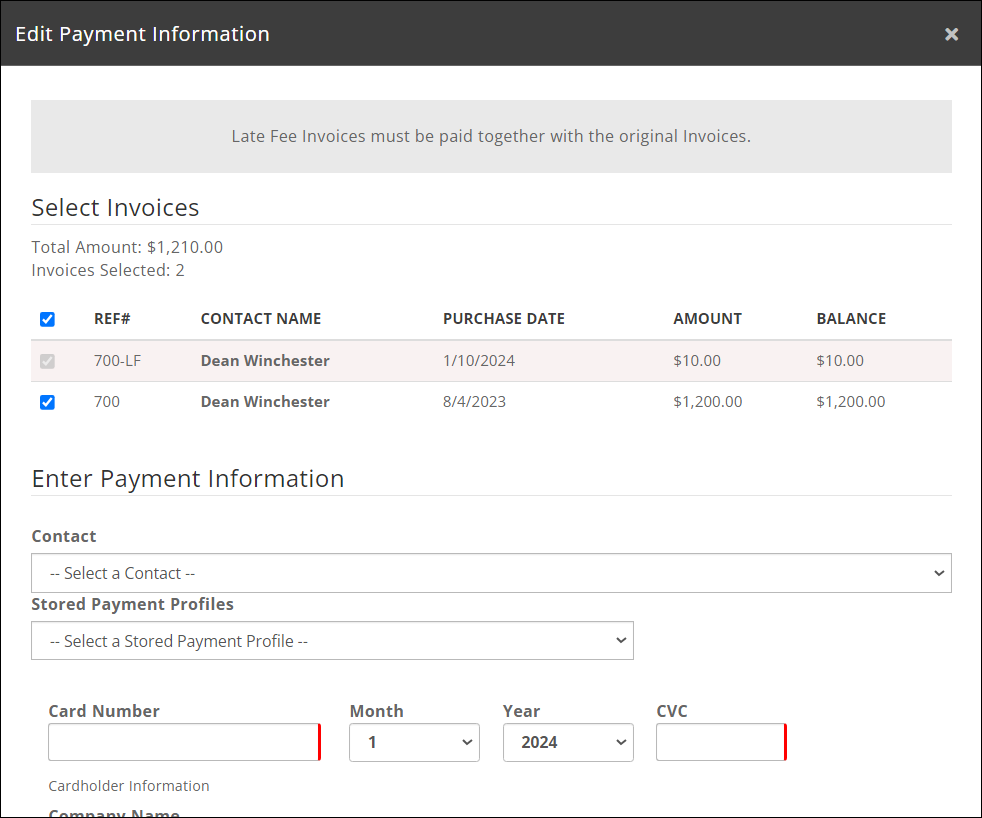The image size is (982, 818).
Task: Click the BALANCE column header
Action: click(x=851, y=319)
